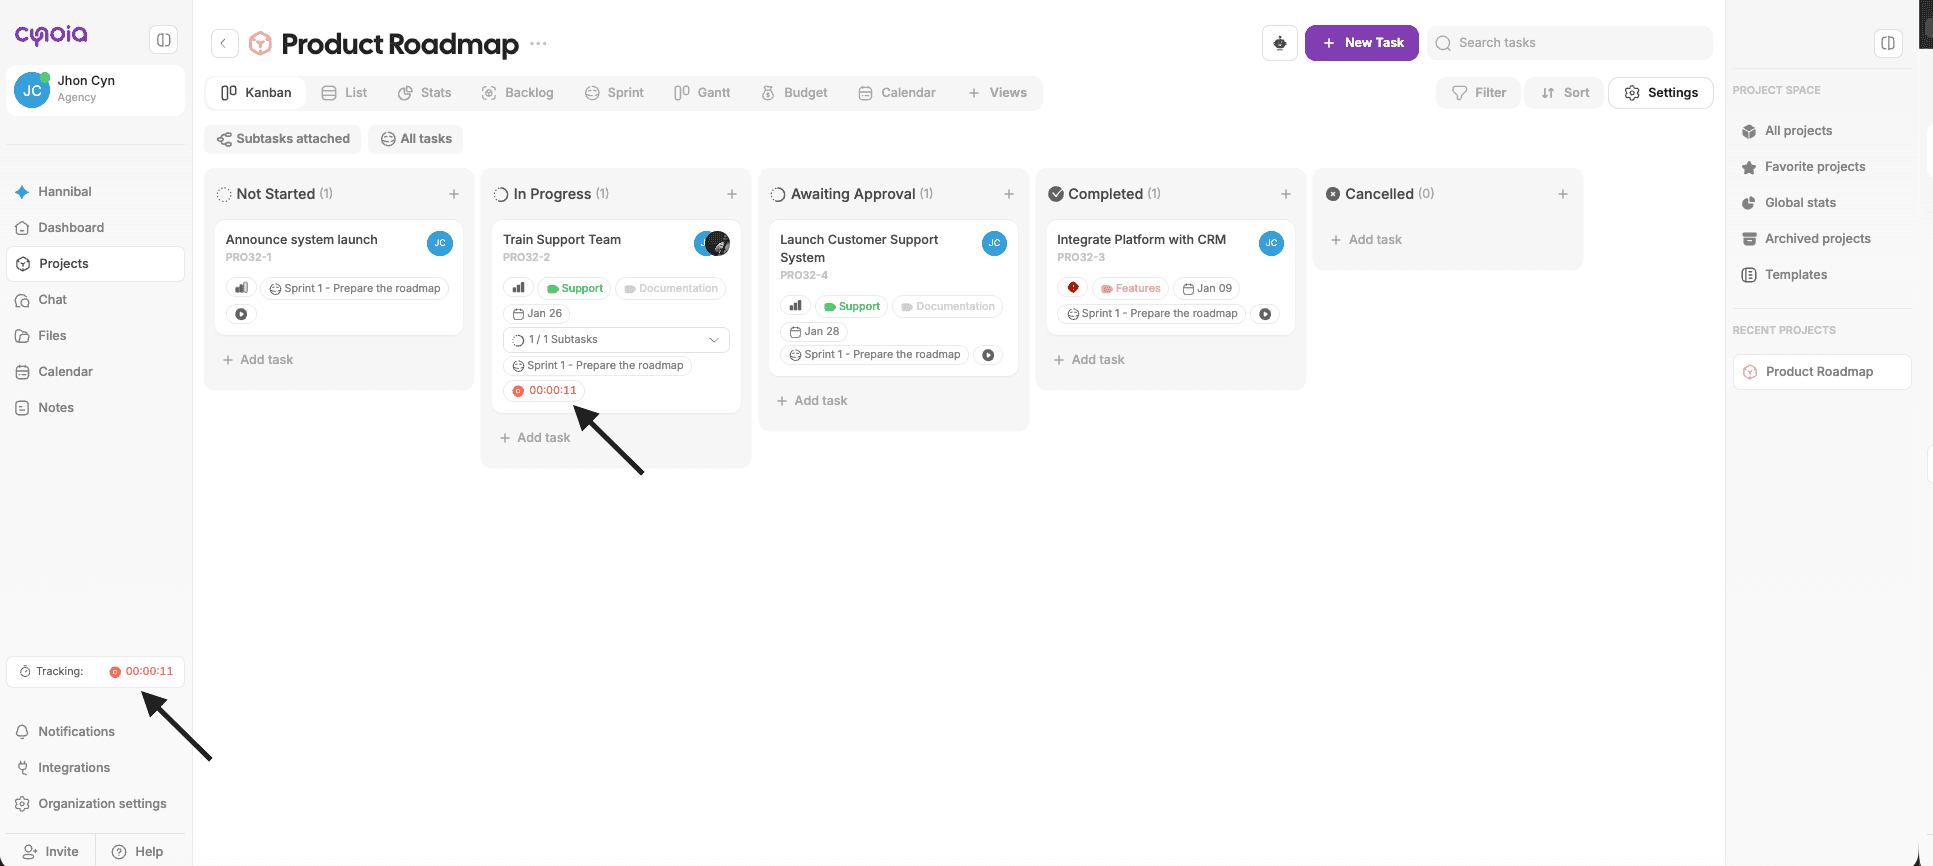The image size is (1933, 866).
Task: Click the Cynoia logo
Action: [x=51, y=35]
